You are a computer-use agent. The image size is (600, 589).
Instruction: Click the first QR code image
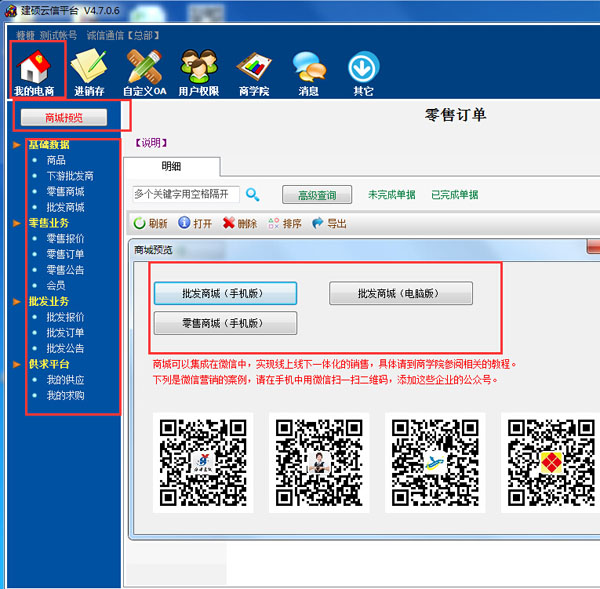coord(203,463)
